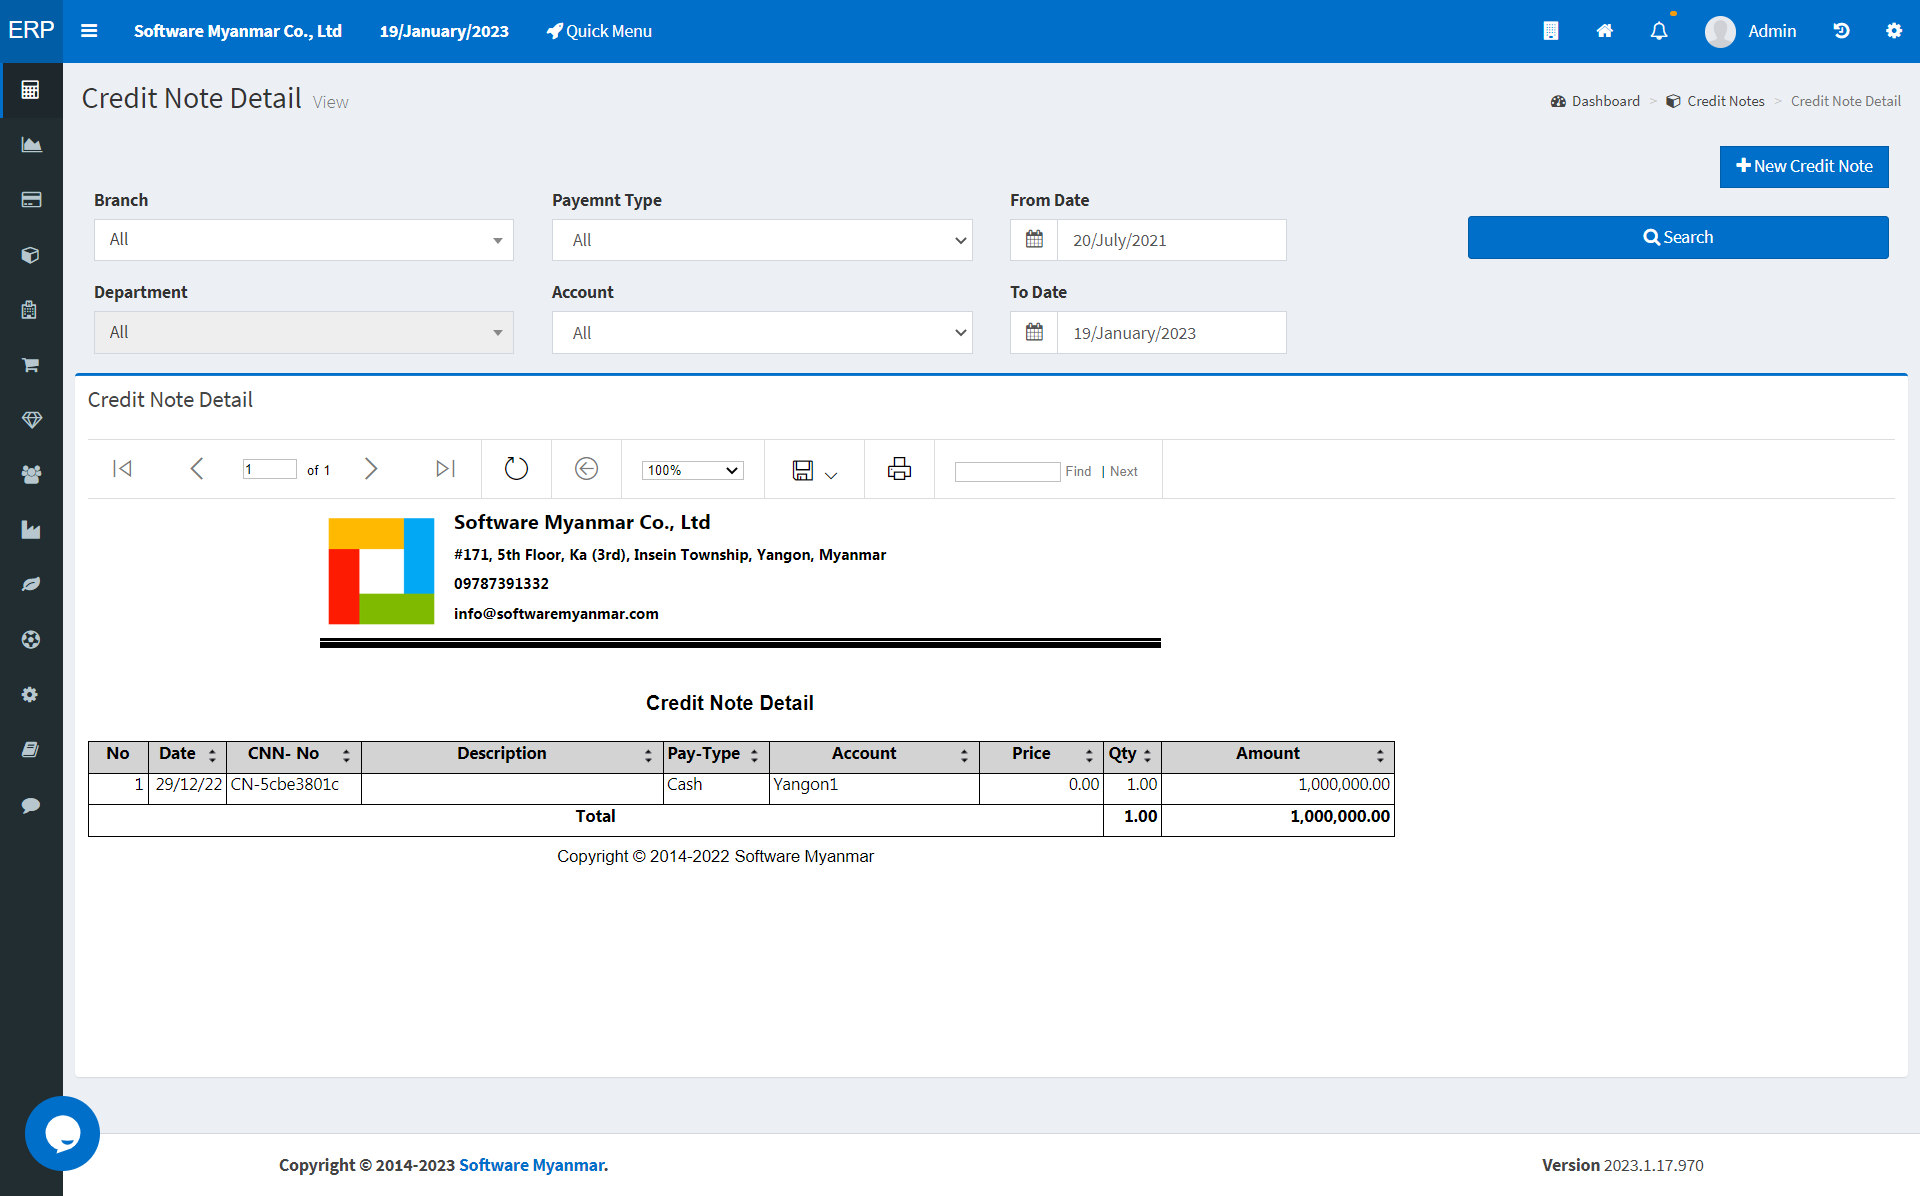This screenshot has height=1196, width=1920.
Task: Click the From Date field
Action: [1172, 240]
